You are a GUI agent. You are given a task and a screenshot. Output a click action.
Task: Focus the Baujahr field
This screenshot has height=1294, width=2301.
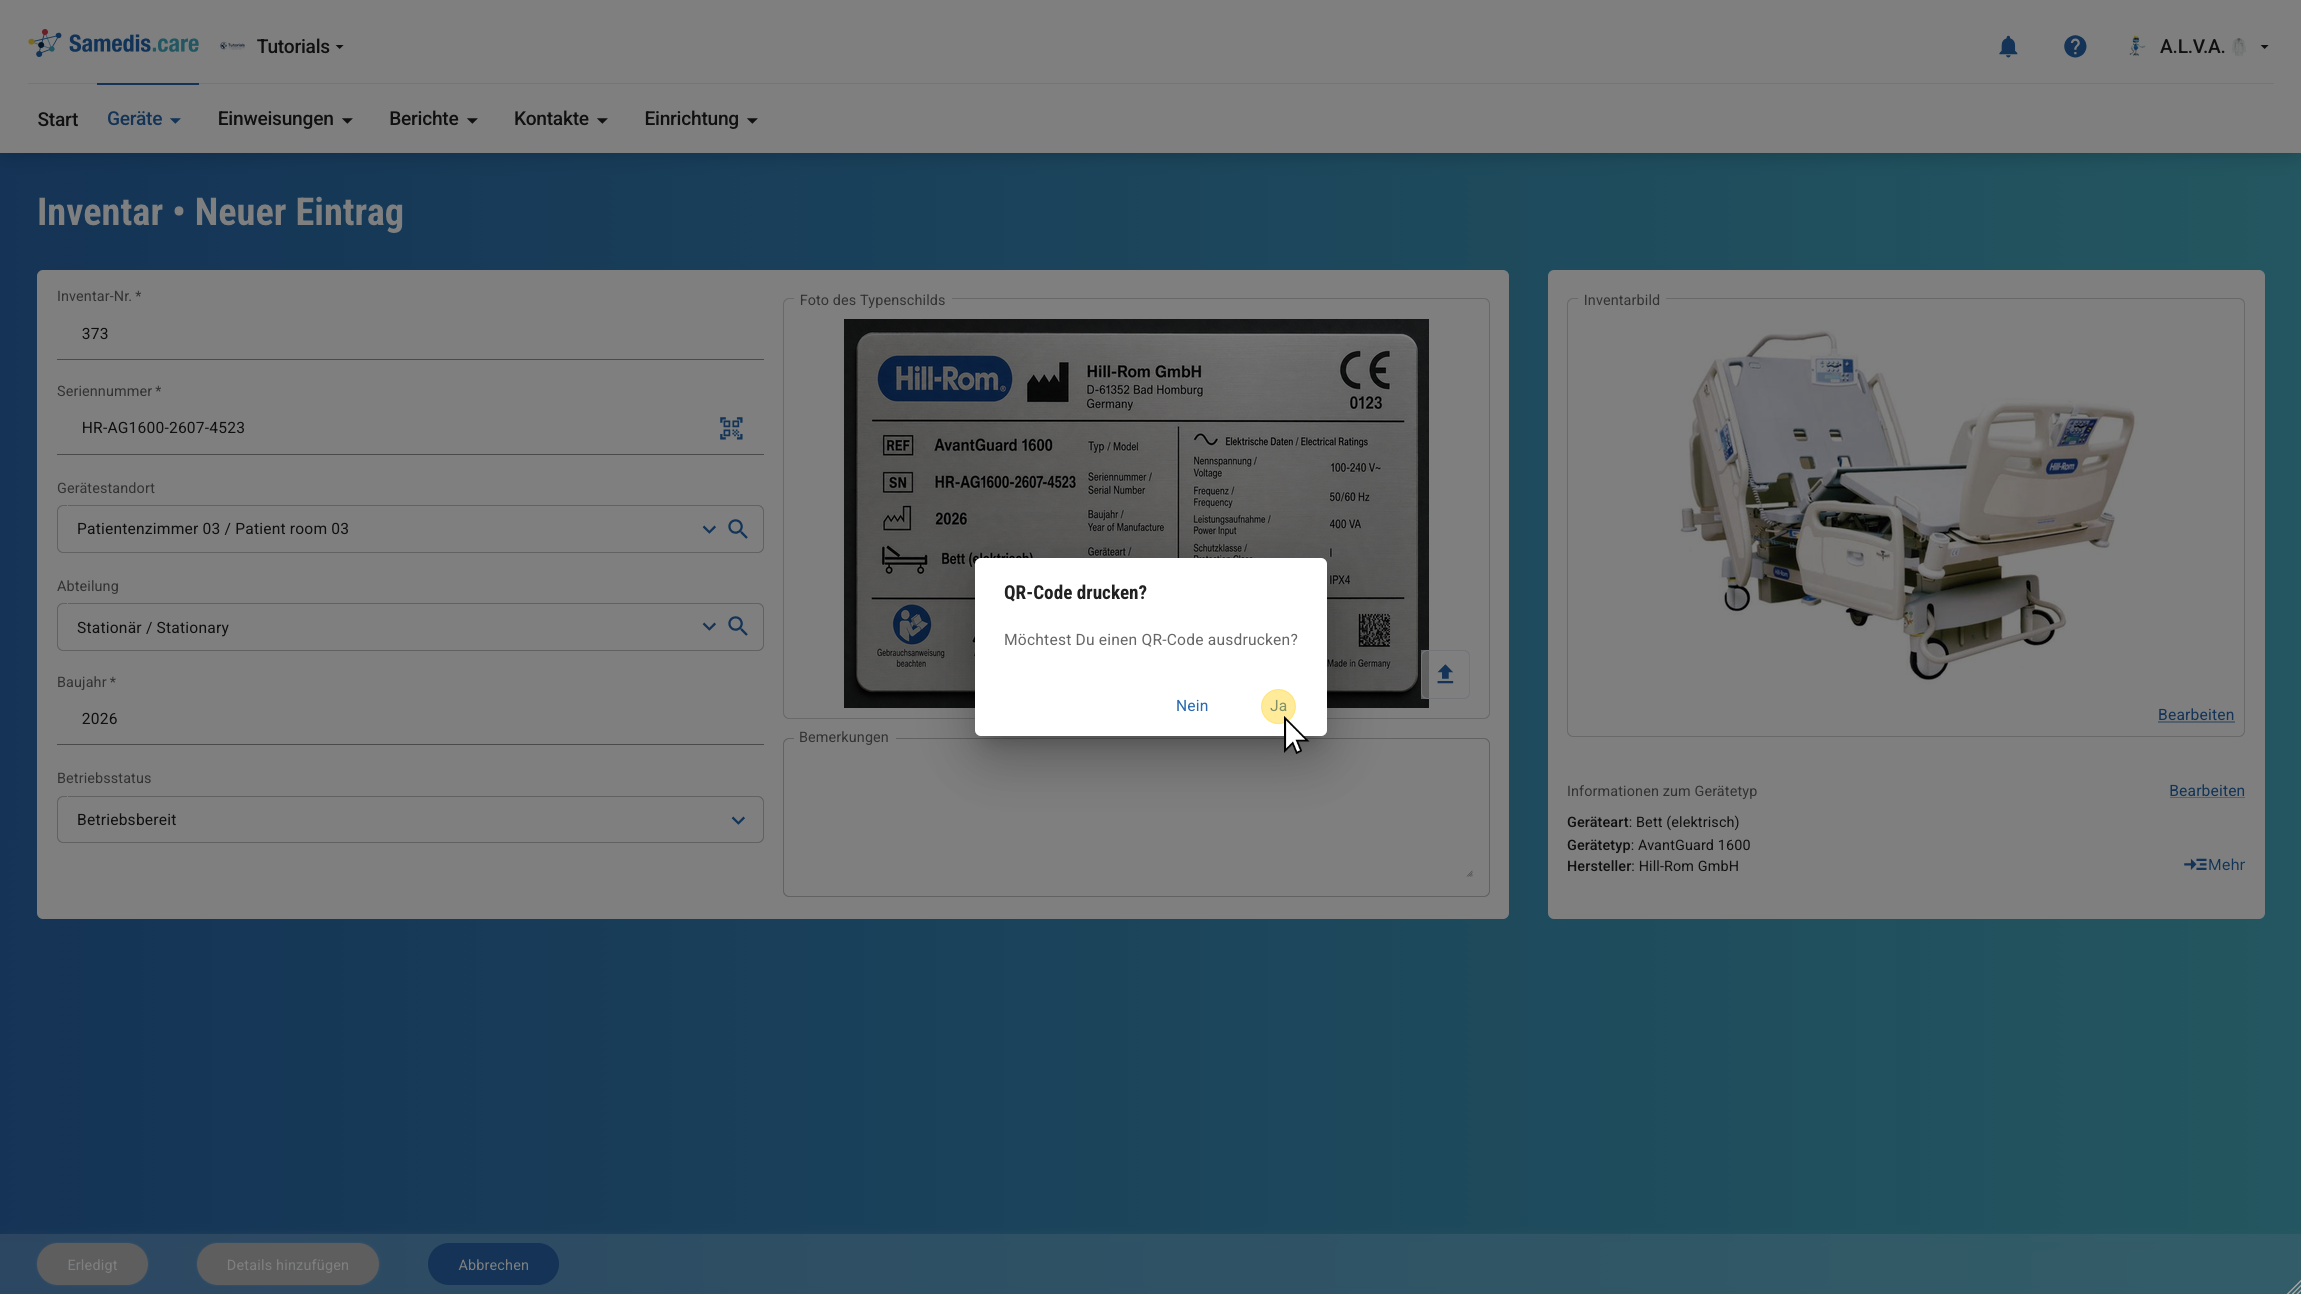(410, 719)
